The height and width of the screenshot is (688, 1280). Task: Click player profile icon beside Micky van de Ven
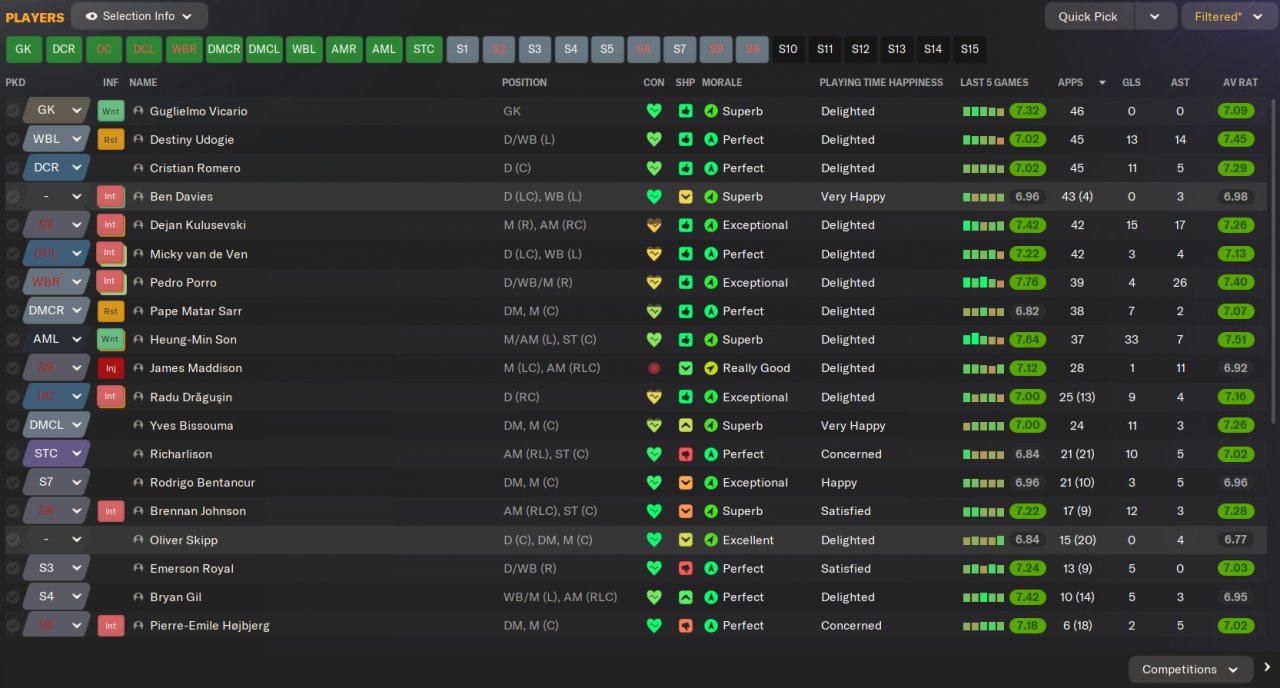138,254
